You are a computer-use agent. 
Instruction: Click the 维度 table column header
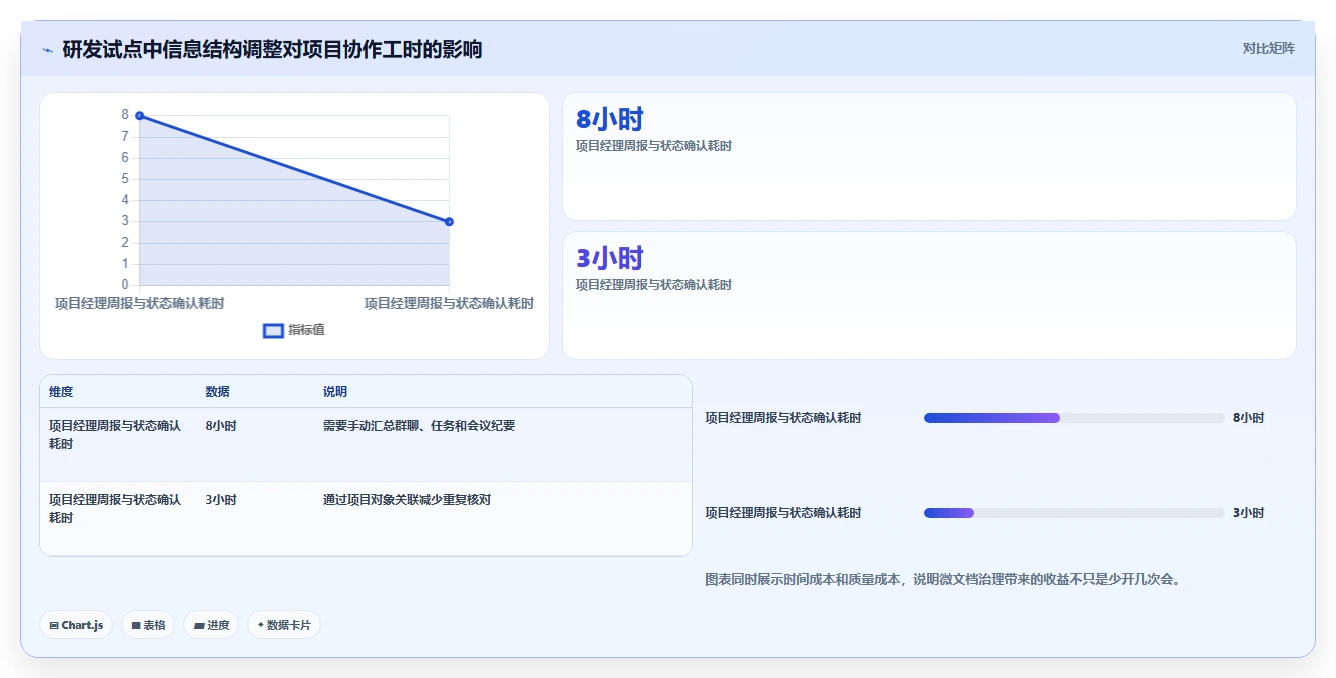[61, 392]
